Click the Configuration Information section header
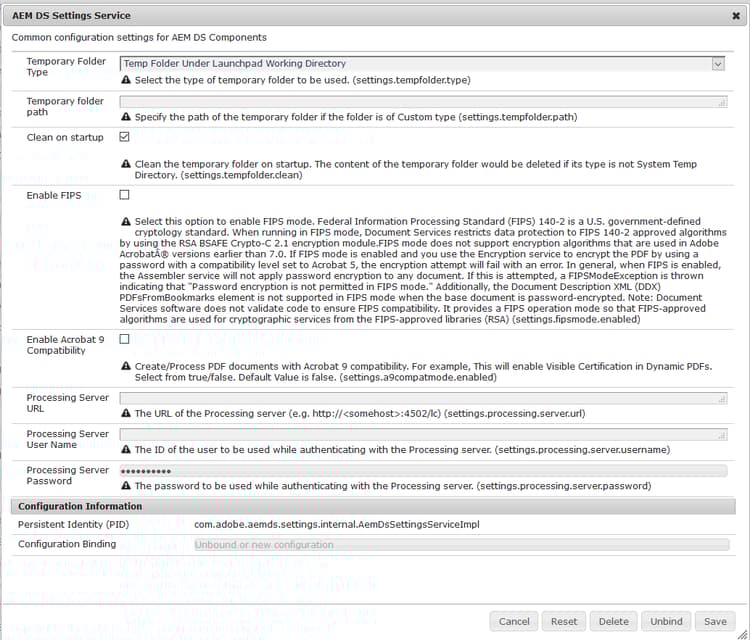The width and height of the screenshot is (750, 640). 373,506
